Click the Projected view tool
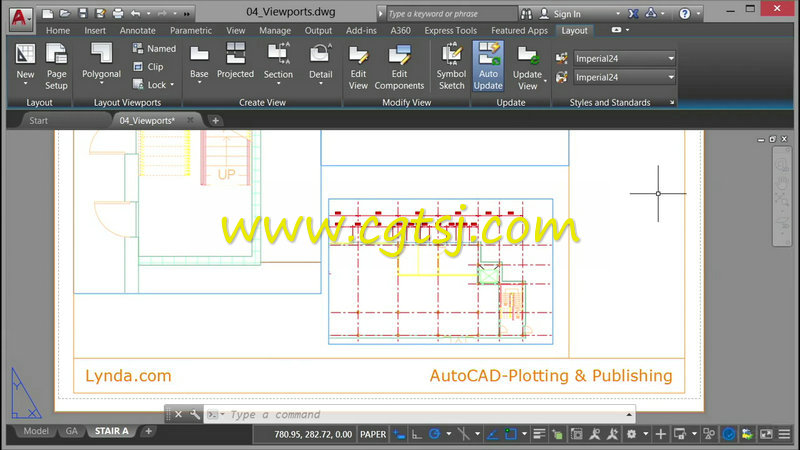Image resolution: width=800 pixels, height=450 pixels. 235,61
